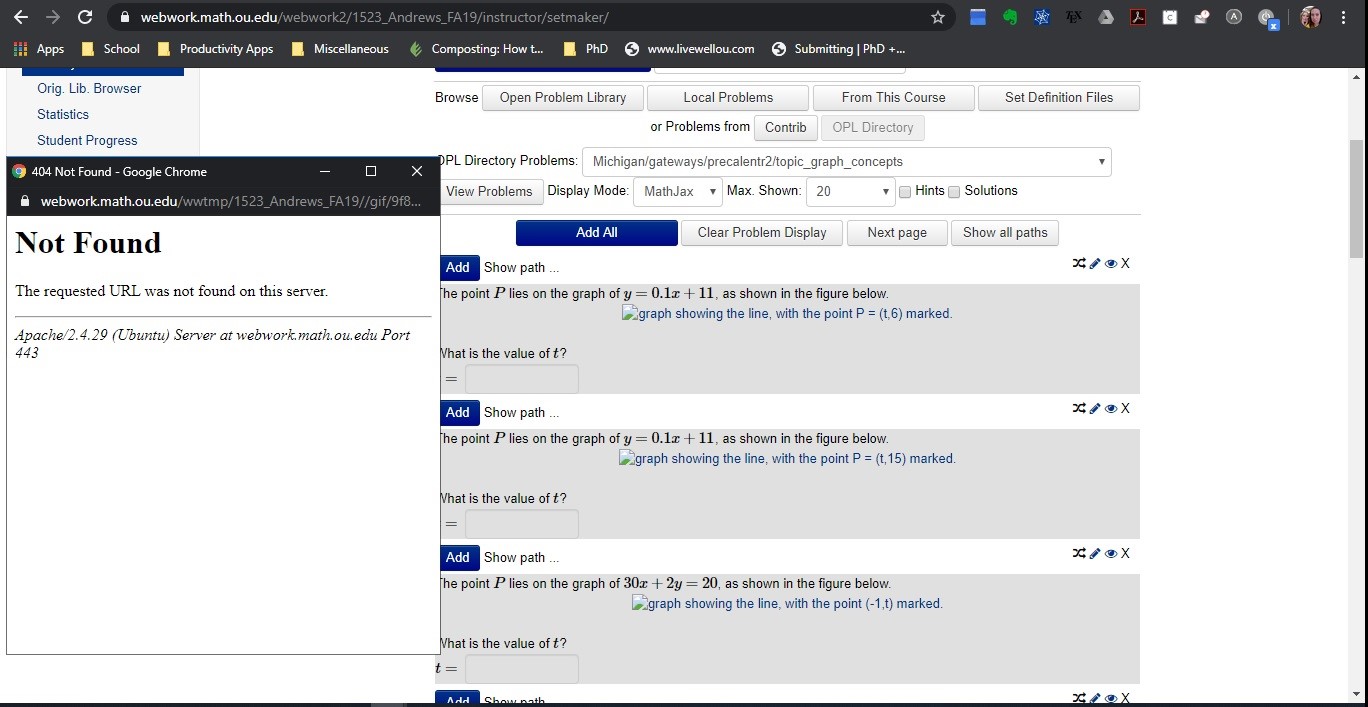Preview the problem with point P = (t,6)
Viewport: 1368px width, 707px height.
click(1111, 264)
